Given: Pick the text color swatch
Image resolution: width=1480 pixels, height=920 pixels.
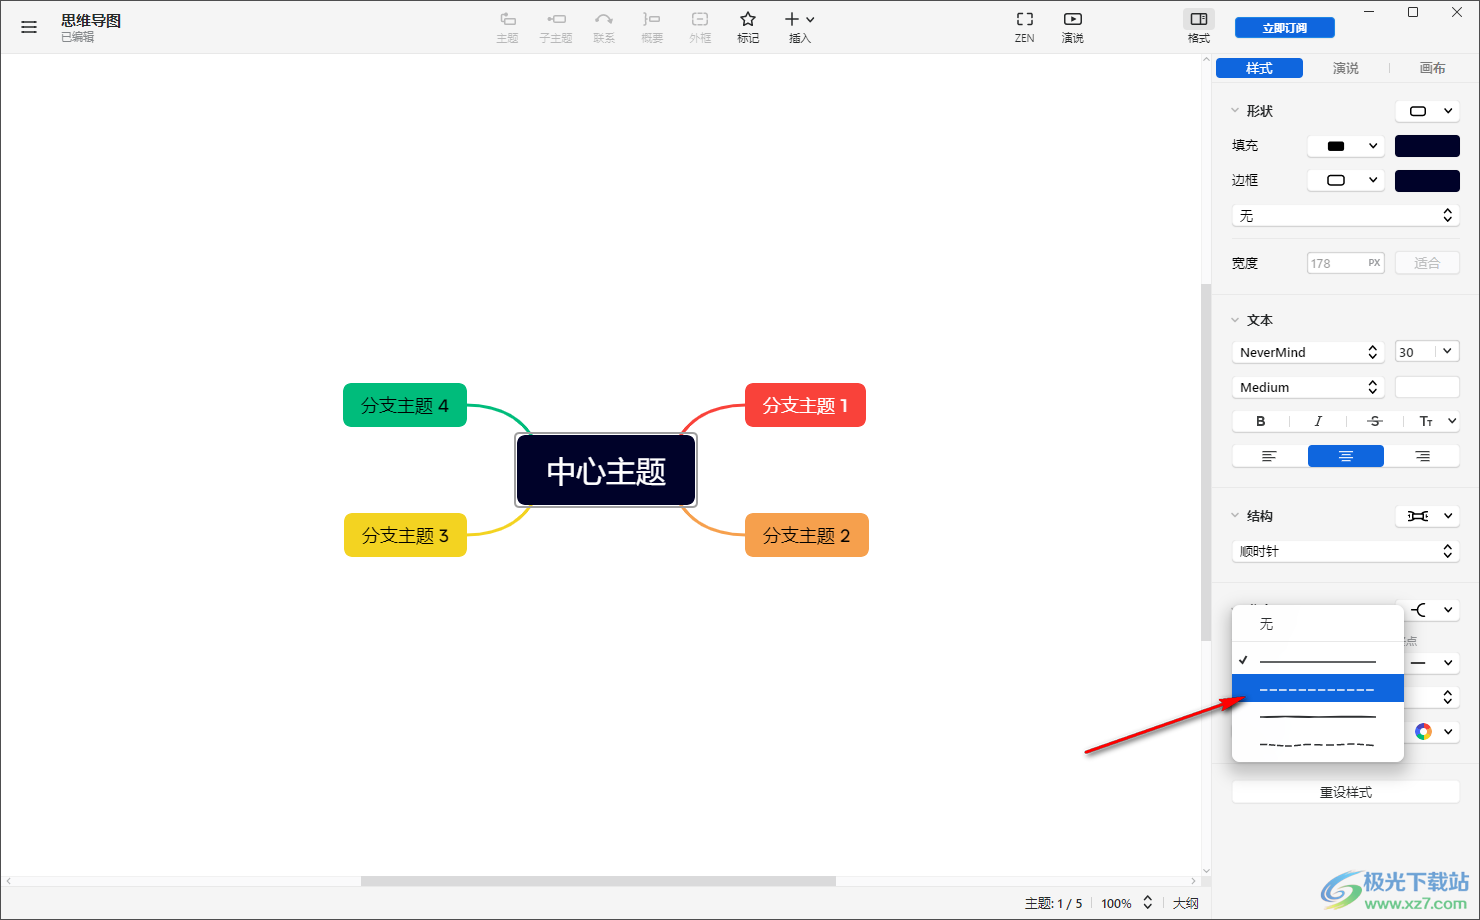Looking at the screenshot, I should [x=1427, y=387].
